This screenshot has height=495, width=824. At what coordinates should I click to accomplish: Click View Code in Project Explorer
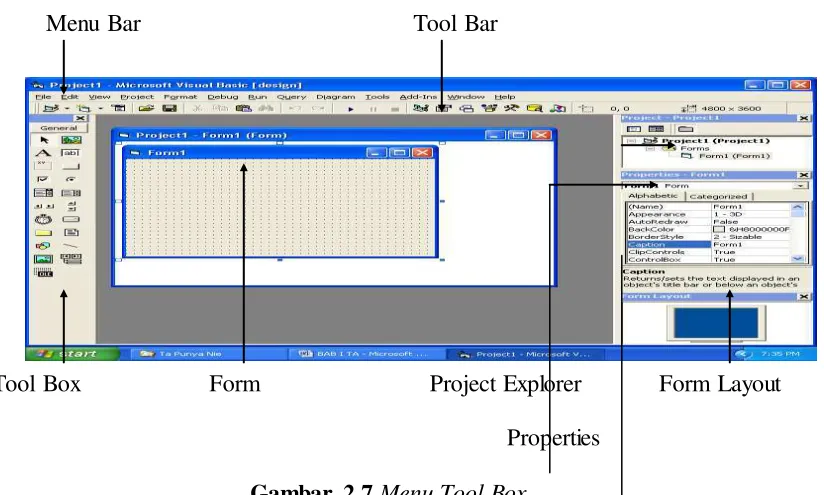(634, 129)
